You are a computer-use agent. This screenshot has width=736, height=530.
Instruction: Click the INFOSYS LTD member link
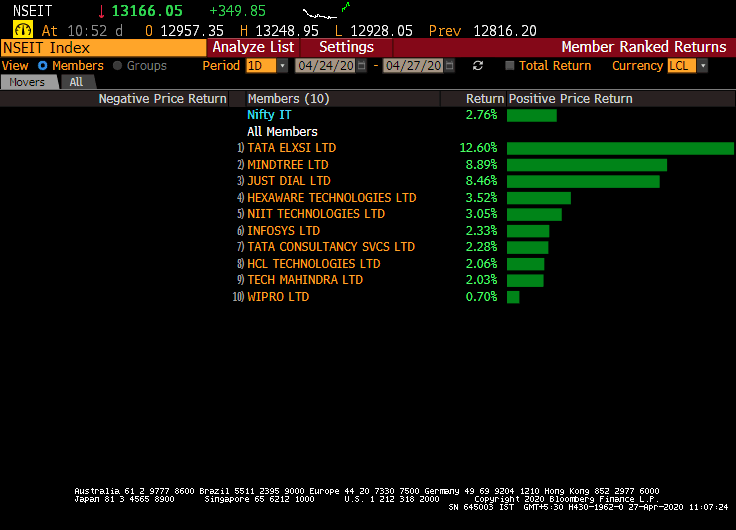283,231
